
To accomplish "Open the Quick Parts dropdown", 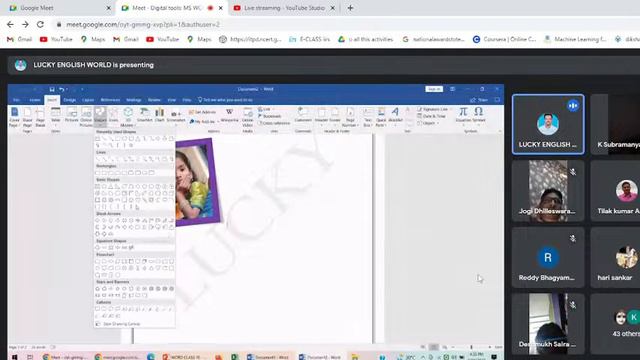I will (x=381, y=117).
